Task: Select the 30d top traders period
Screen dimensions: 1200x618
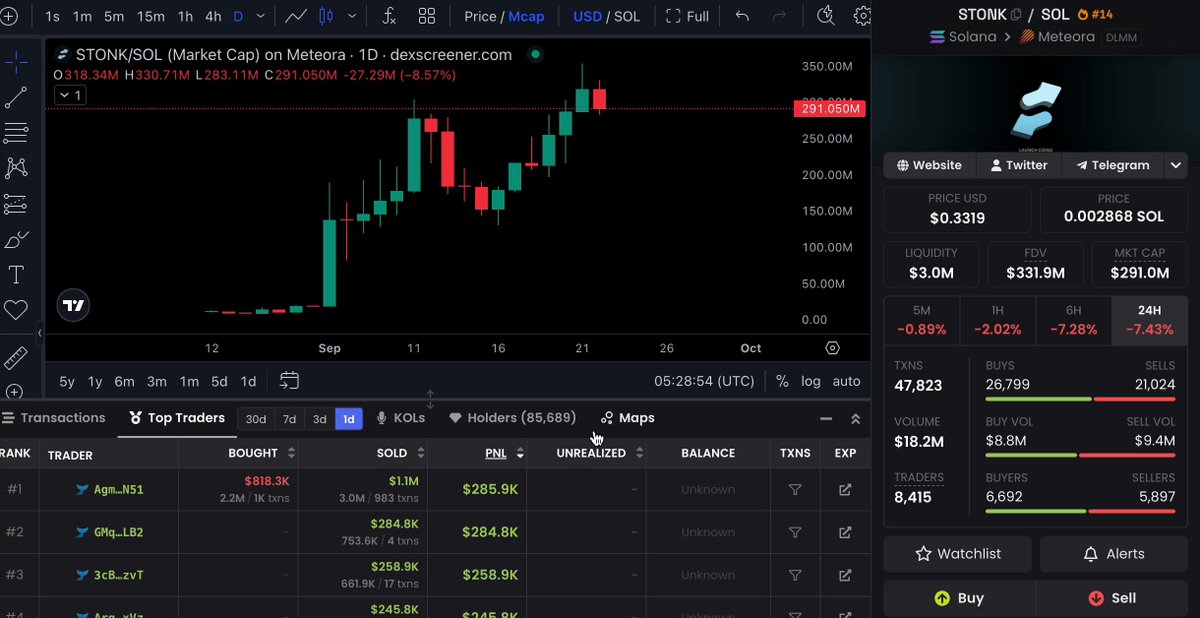Action: [256, 419]
